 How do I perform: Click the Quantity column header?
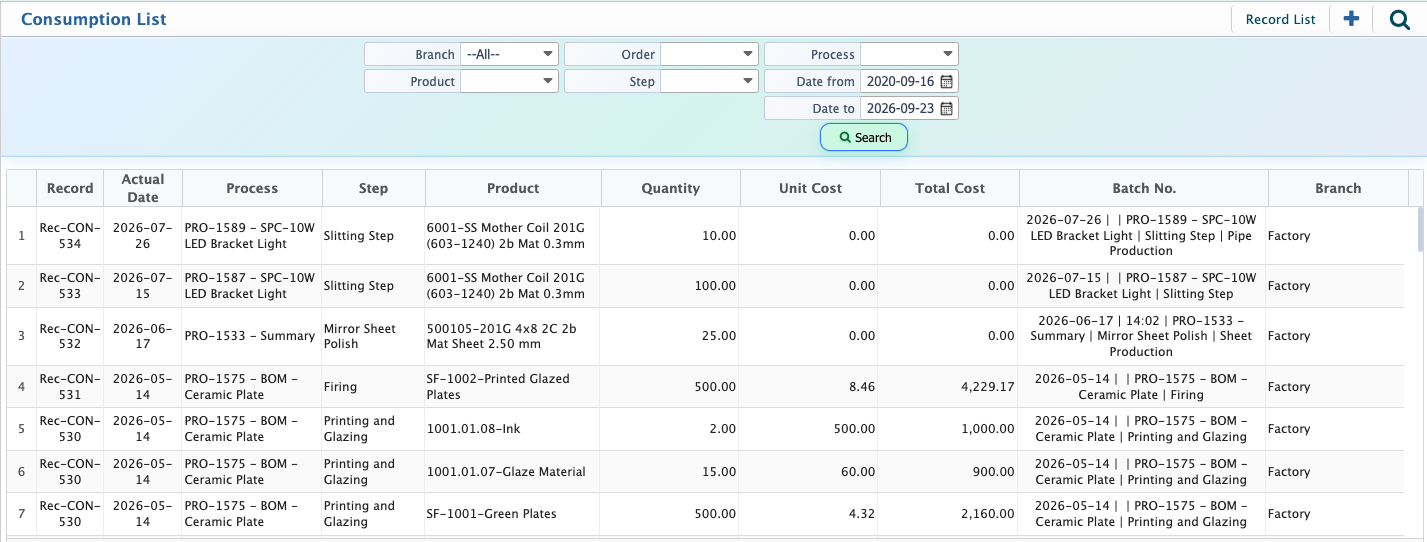point(671,188)
